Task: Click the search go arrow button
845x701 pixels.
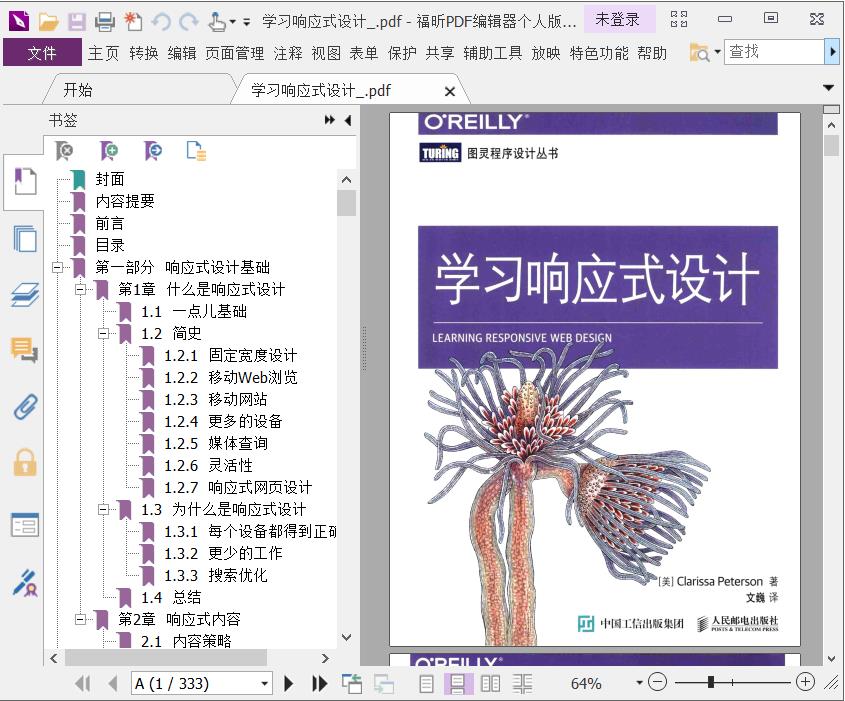Action: (x=833, y=52)
